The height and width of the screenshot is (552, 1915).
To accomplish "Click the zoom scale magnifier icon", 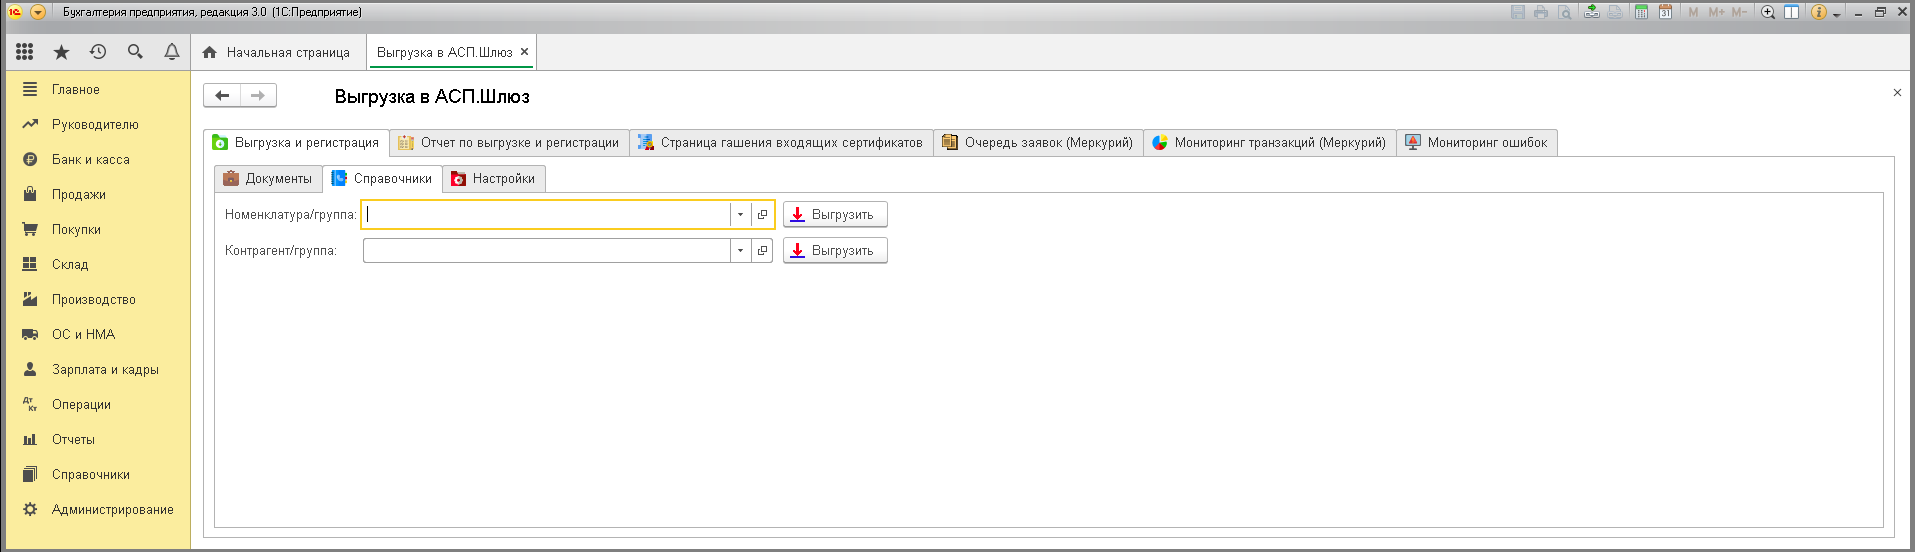I will (x=1768, y=12).
